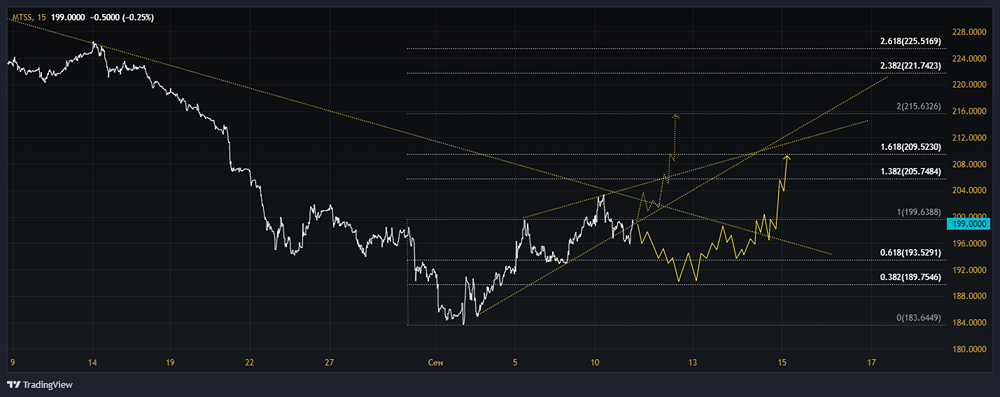This screenshot has height=397, width=1000.
Task: Click the 184.0000 price axis label
Action: [x=969, y=322]
